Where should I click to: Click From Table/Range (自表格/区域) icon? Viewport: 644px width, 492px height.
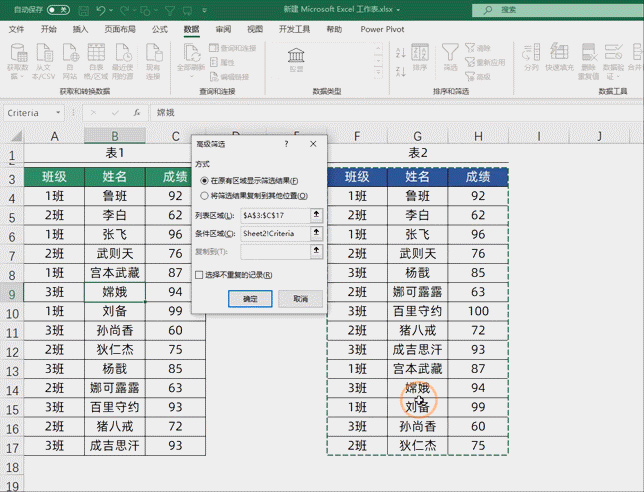[x=96, y=53]
